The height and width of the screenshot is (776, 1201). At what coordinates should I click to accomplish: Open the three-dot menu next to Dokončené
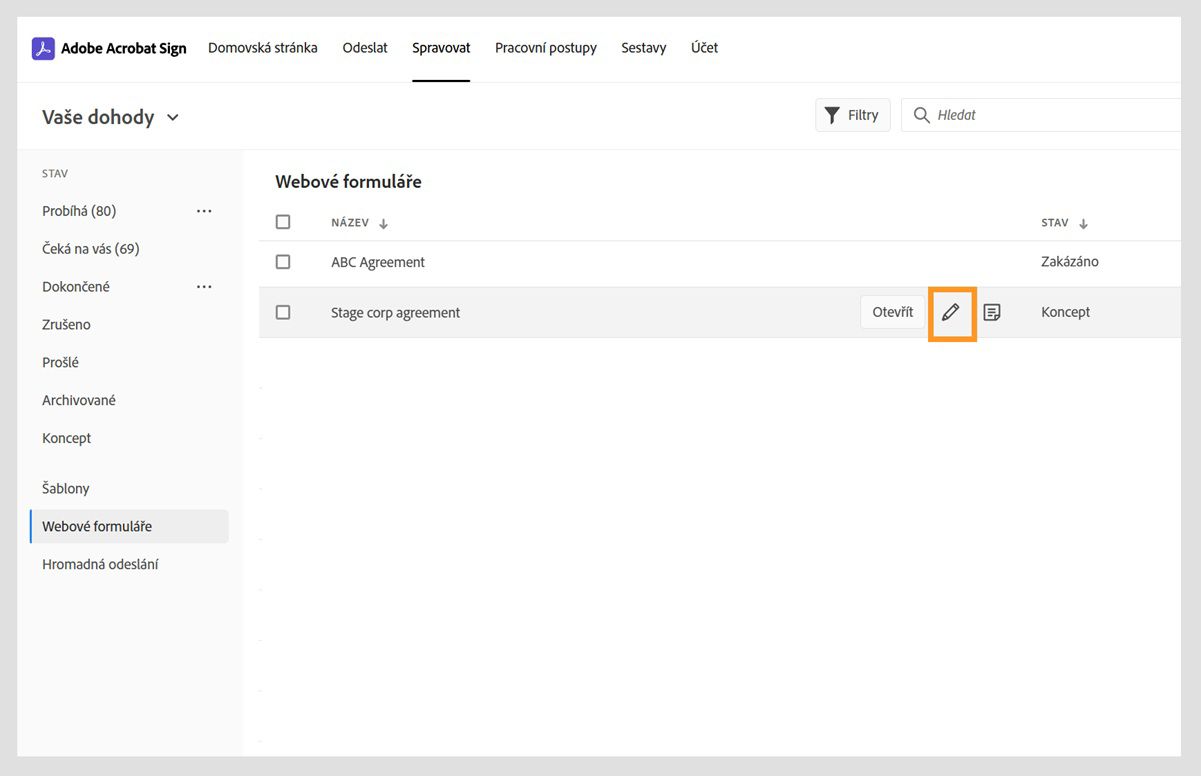point(205,287)
